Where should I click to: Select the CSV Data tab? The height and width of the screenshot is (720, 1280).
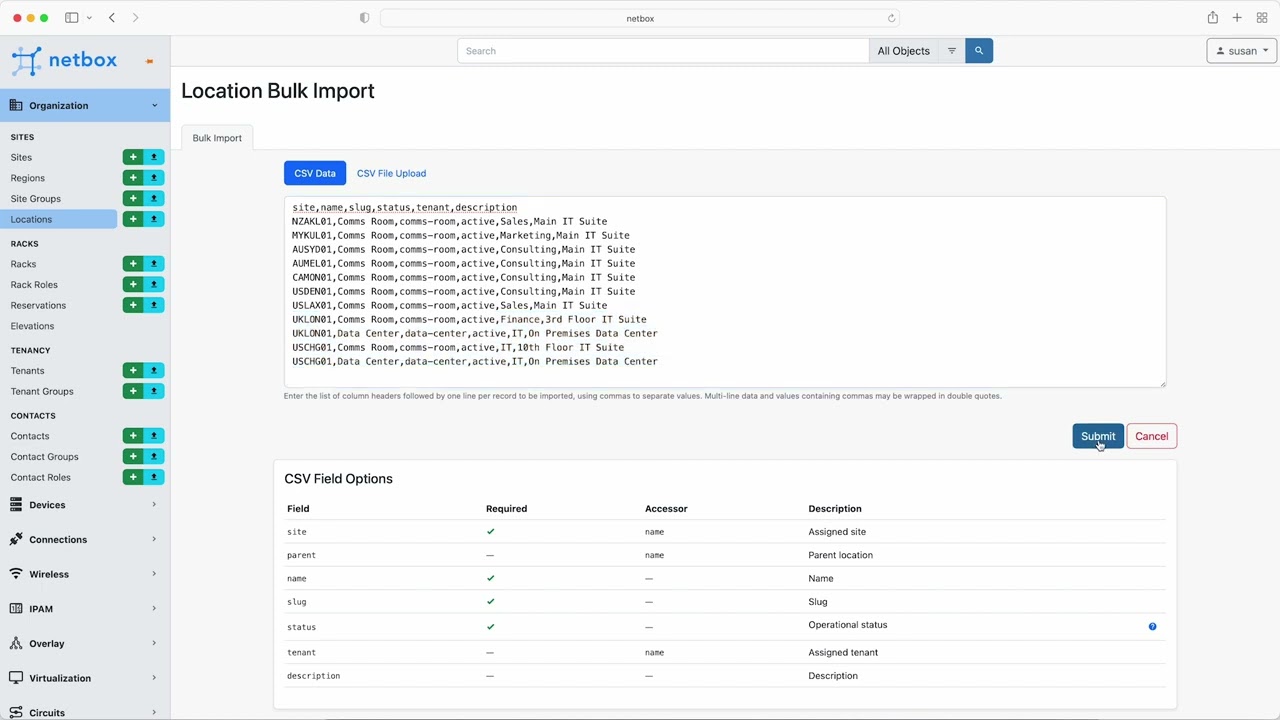315,173
